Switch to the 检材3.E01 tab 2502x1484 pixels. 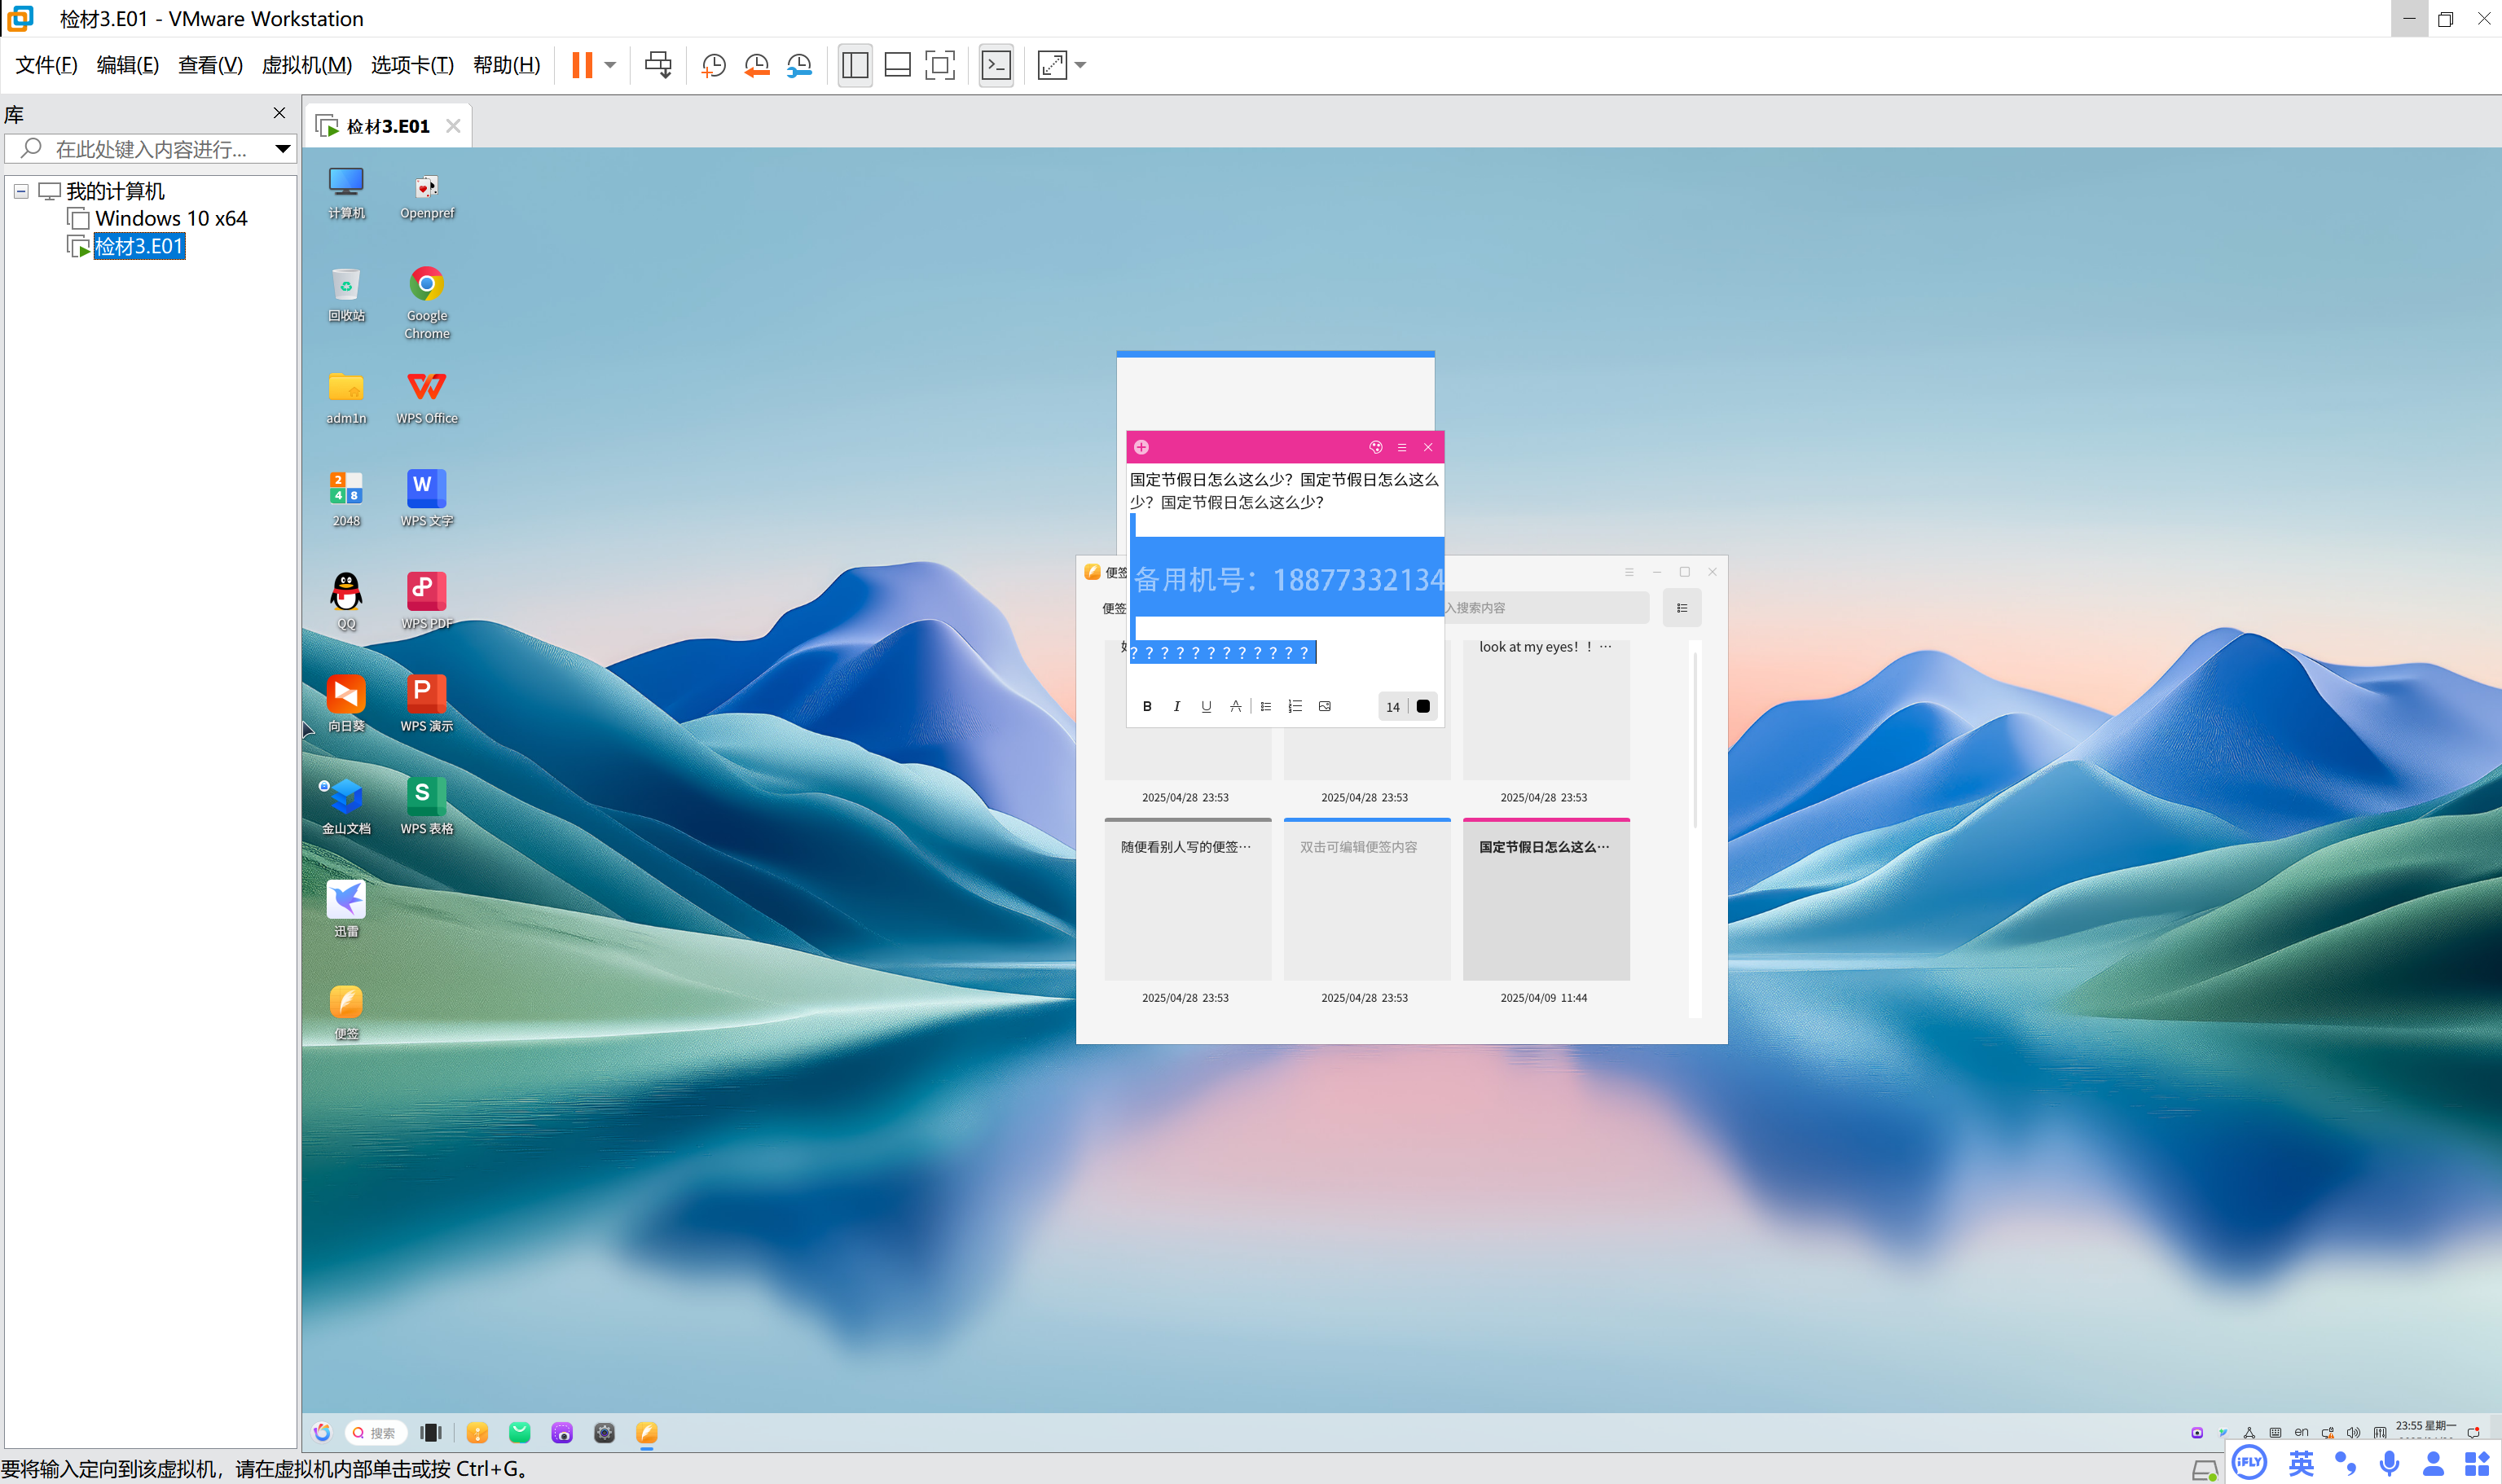point(387,126)
